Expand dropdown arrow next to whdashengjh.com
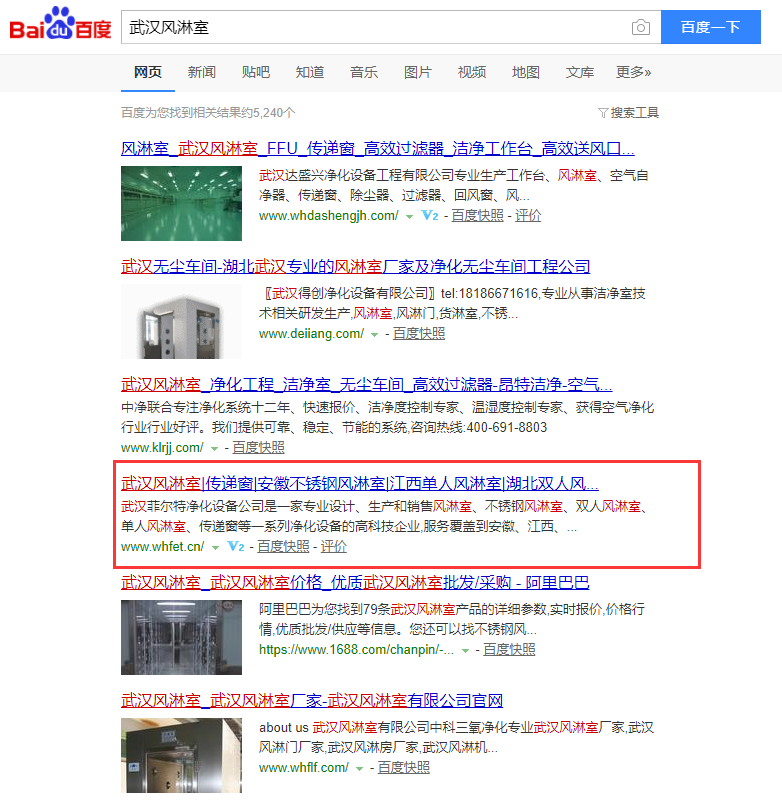The height and width of the screenshot is (800, 782). 409,217
